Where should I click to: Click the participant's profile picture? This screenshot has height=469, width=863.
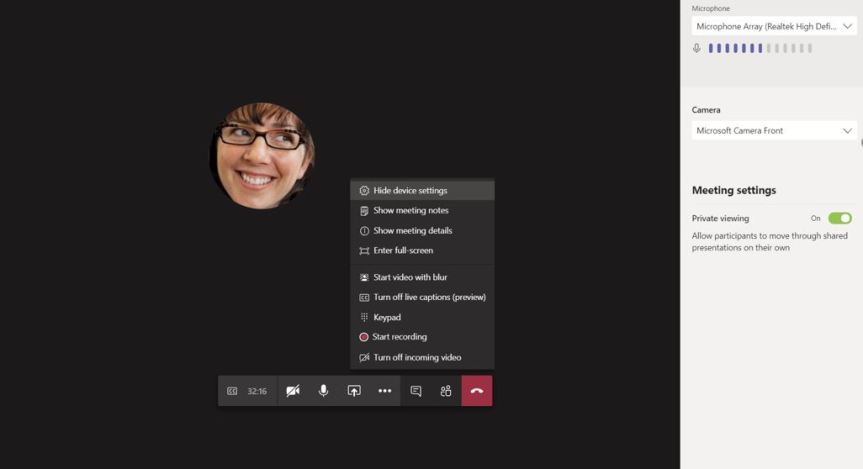(262, 155)
